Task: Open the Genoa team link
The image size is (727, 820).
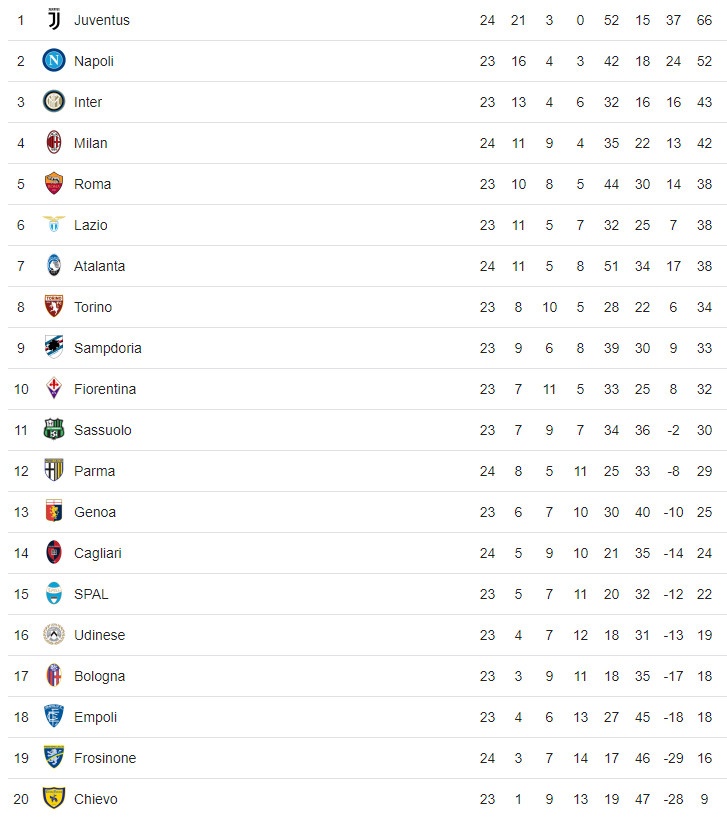Action: [95, 512]
